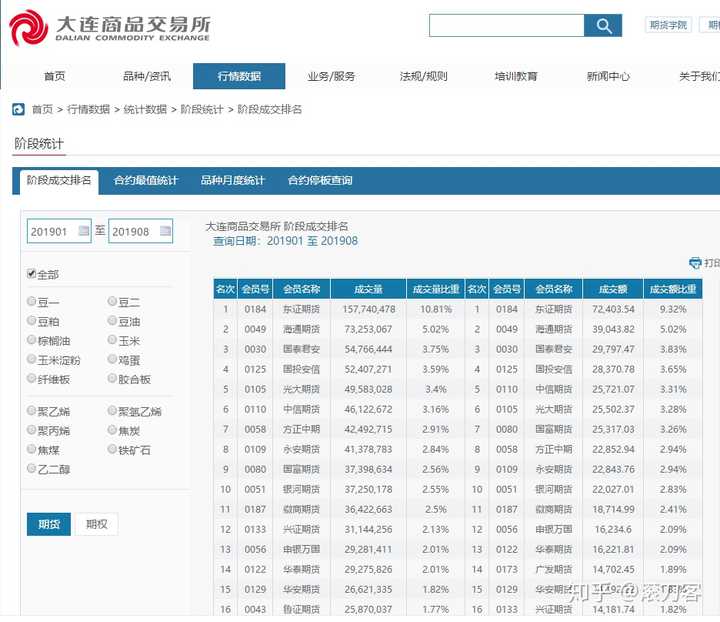Viewport: 720px width, 622px height.
Task: Switch to the 品种月度统计 tab
Action: click(232, 180)
